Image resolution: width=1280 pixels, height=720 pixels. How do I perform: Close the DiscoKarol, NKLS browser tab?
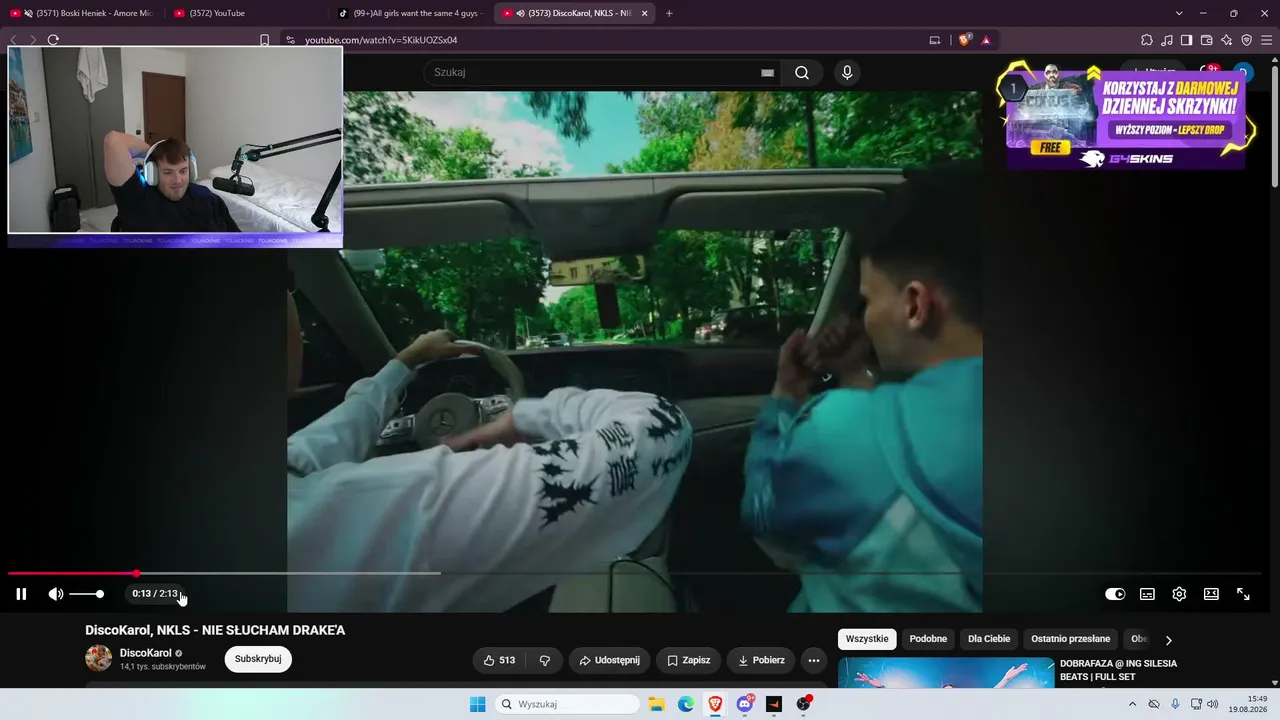[644, 13]
